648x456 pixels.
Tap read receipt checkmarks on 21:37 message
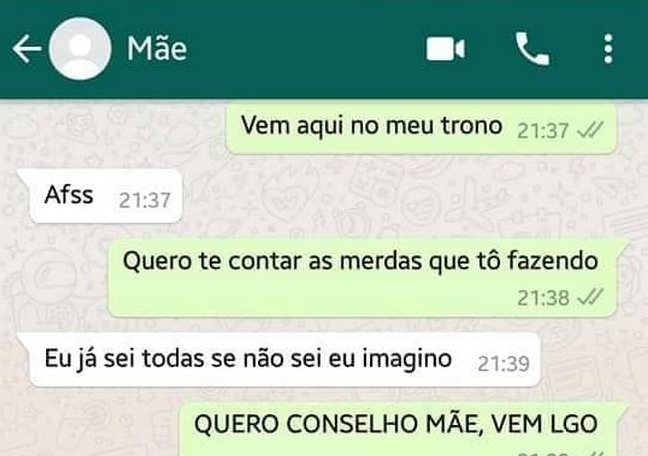coord(590,131)
